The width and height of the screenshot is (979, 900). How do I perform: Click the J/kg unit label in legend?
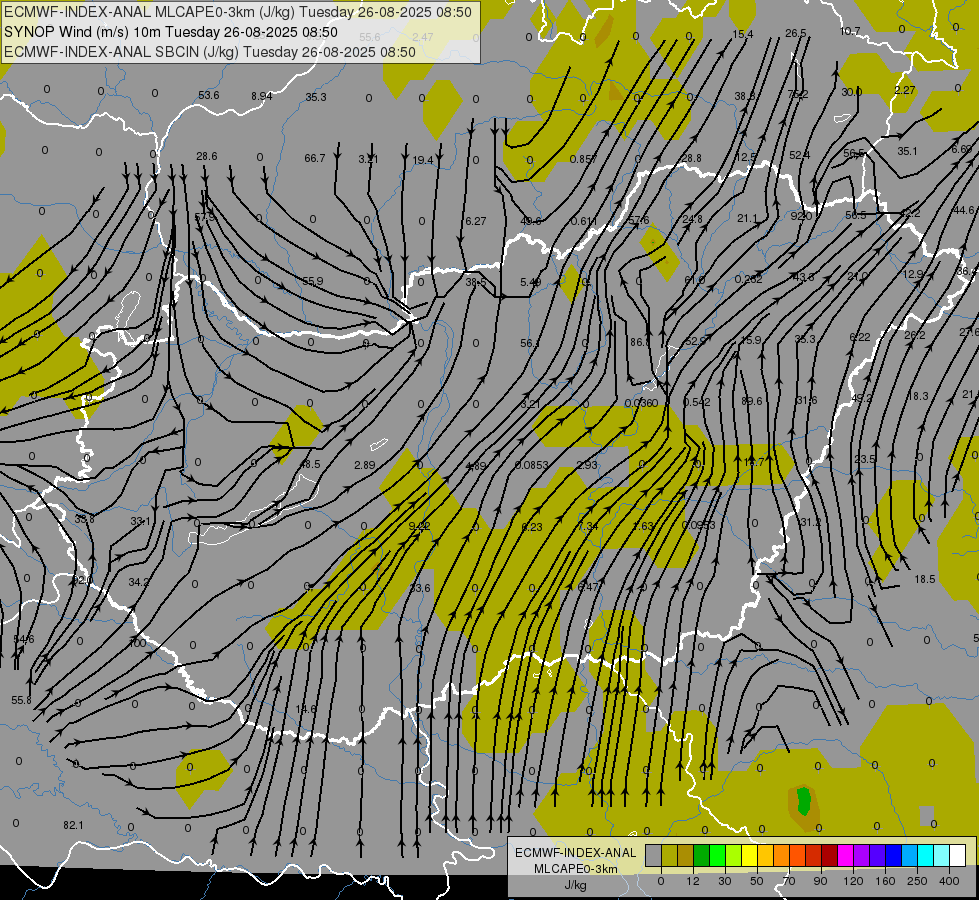[575, 885]
